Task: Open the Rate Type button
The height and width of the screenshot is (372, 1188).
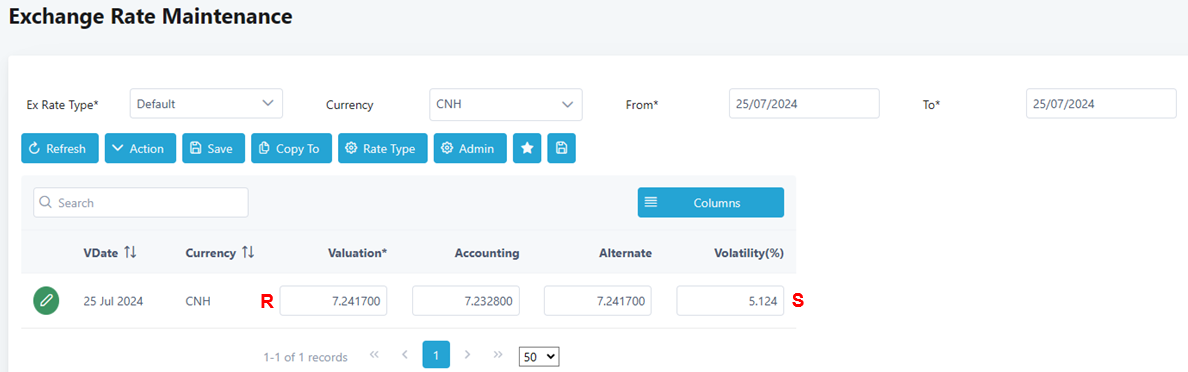Action: click(383, 148)
